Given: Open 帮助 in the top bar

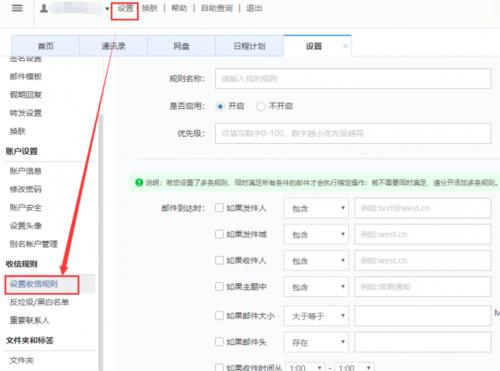Looking at the screenshot, I should coord(179,8).
